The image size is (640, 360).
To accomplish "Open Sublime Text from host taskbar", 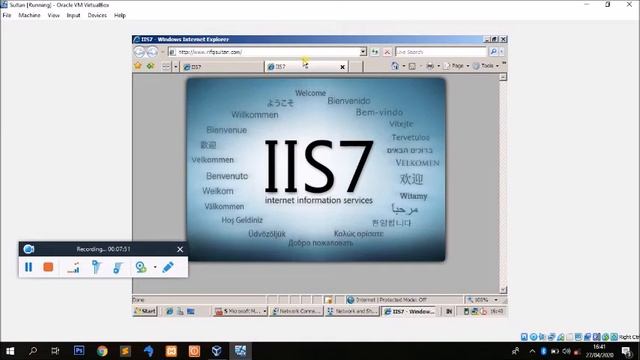I will [x=125, y=351].
